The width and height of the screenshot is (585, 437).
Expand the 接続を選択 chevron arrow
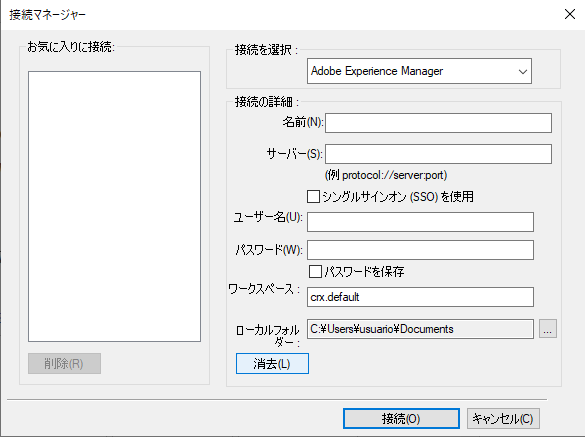point(523,71)
